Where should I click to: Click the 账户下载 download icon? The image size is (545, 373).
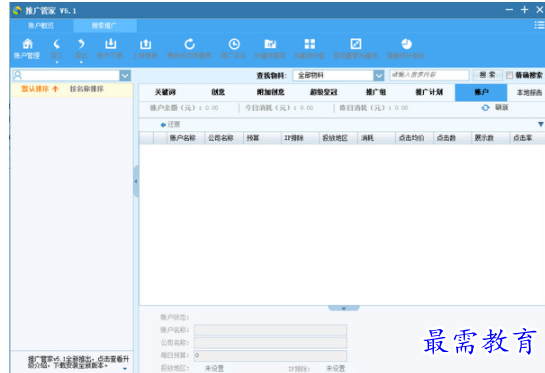(x=111, y=44)
